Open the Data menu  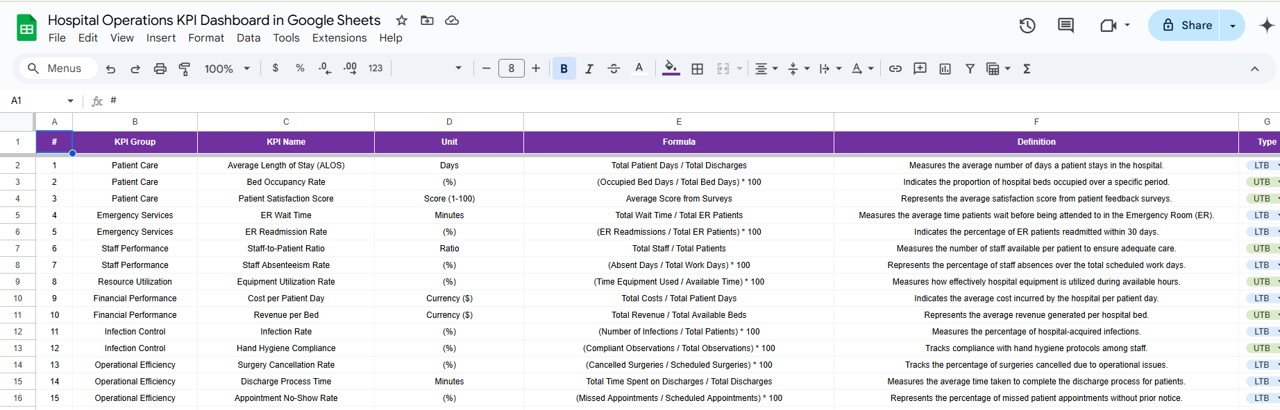(x=249, y=38)
